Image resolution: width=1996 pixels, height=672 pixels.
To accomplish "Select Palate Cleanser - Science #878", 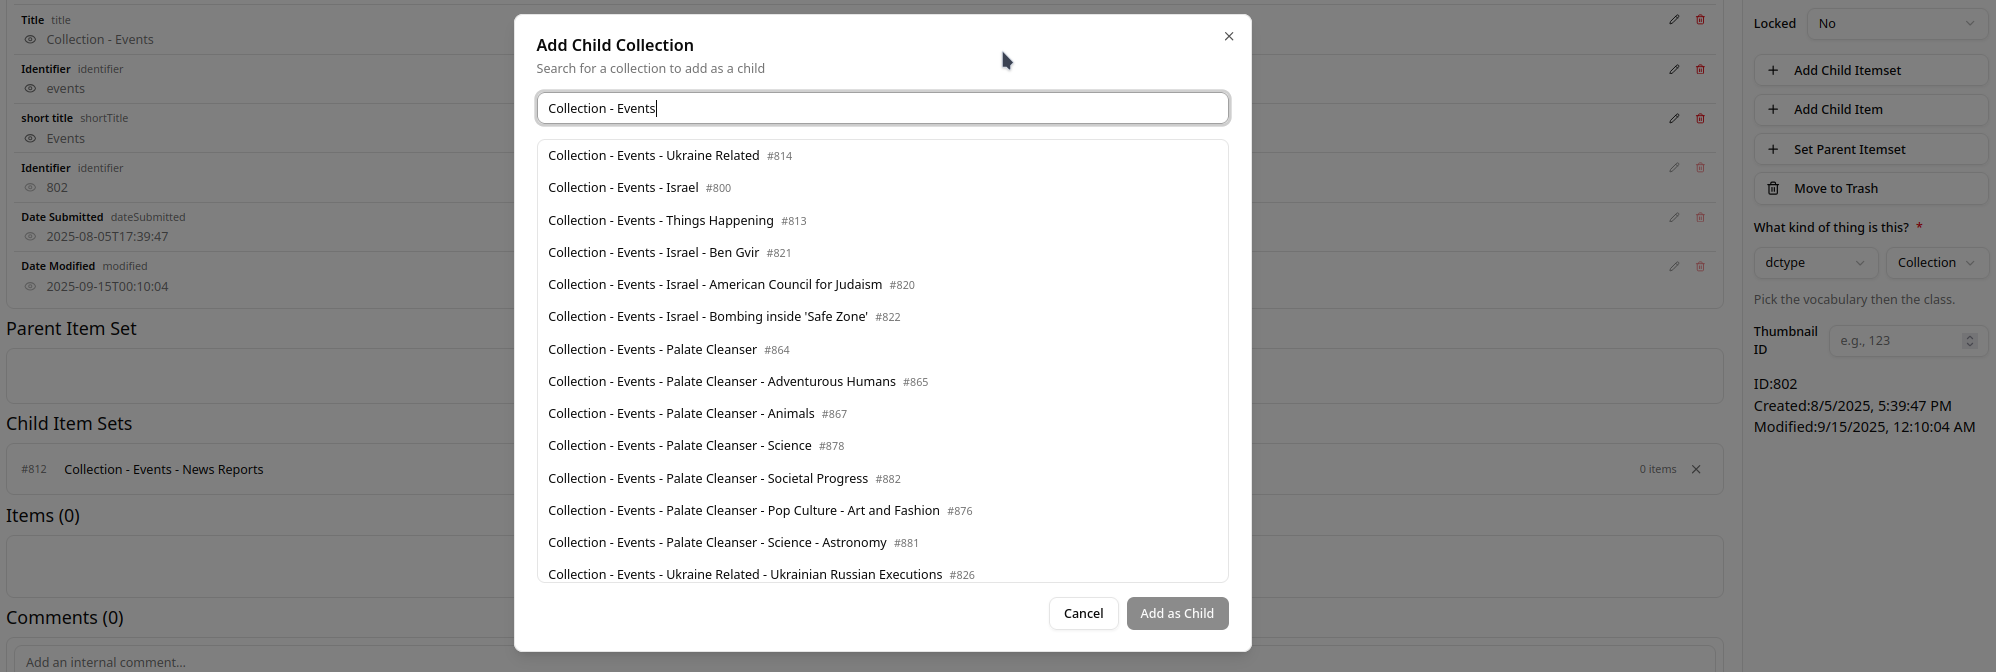I will click(883, 446).
